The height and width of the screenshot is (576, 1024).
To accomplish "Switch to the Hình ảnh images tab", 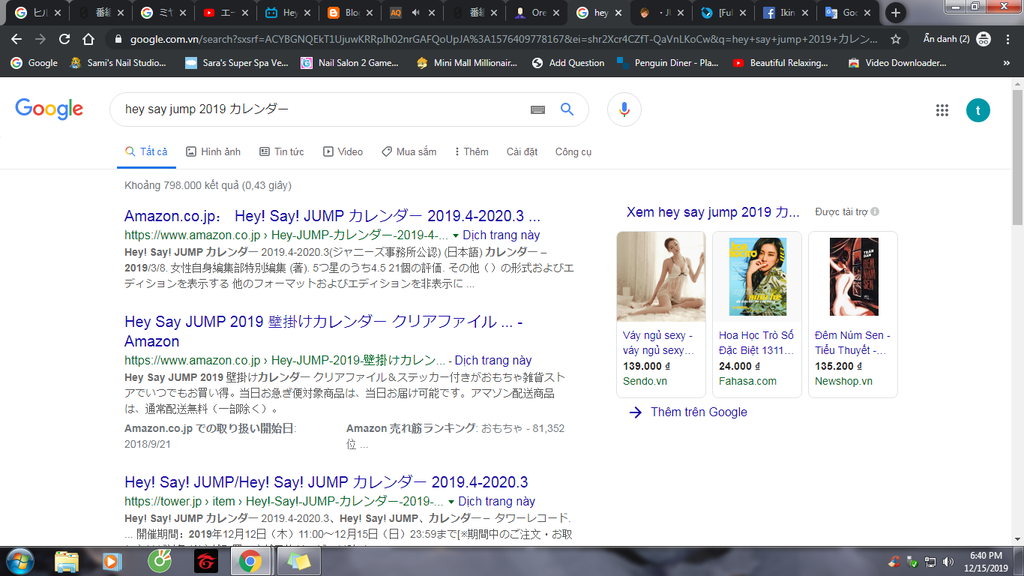I will click(x=213, y=152).
